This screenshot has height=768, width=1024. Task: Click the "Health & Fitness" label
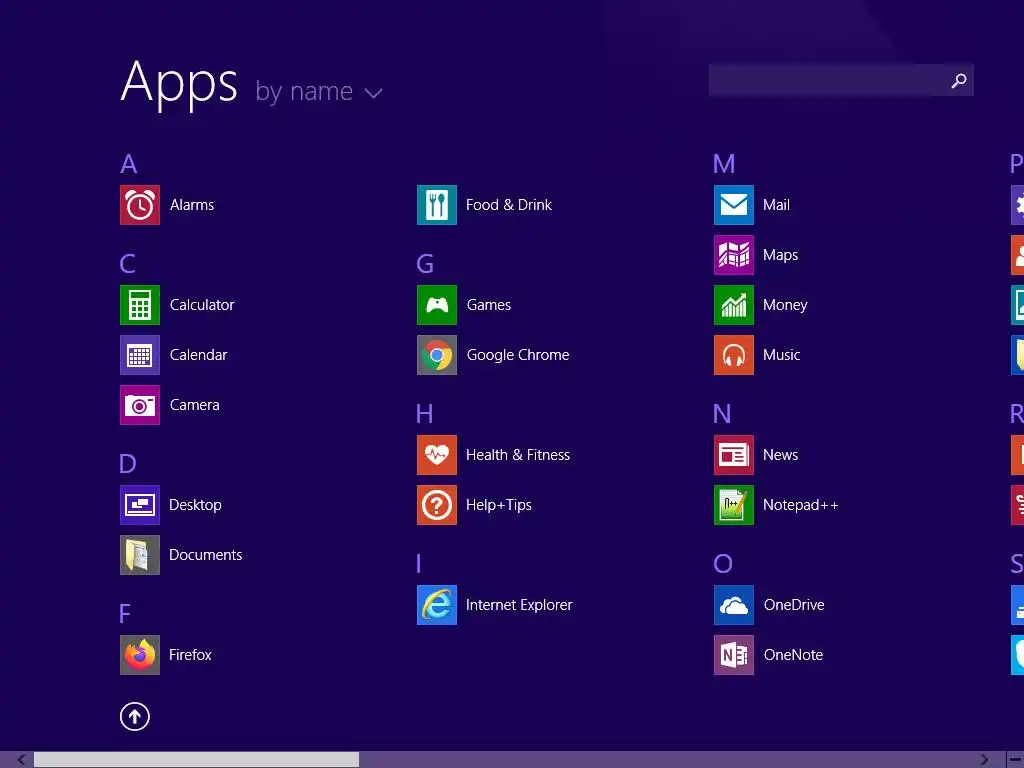[518, 455]
